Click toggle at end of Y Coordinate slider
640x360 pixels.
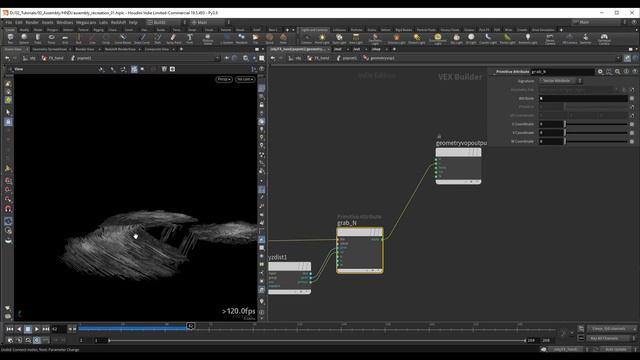click(x=632, y=133)
